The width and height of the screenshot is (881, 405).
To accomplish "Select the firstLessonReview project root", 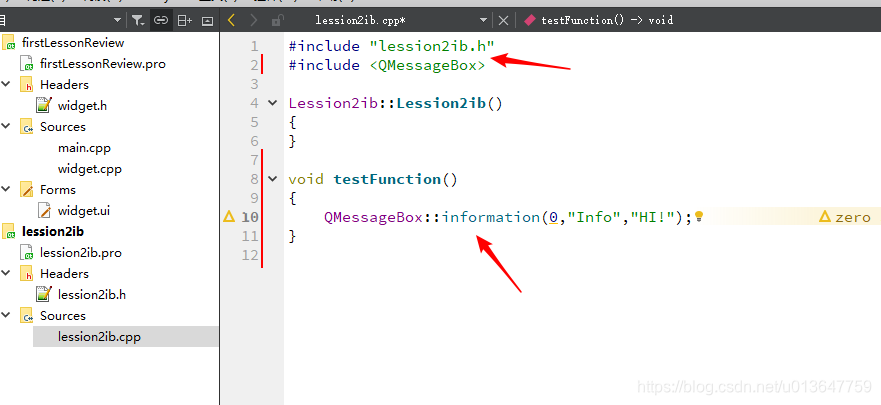I will tap(73, 43).
